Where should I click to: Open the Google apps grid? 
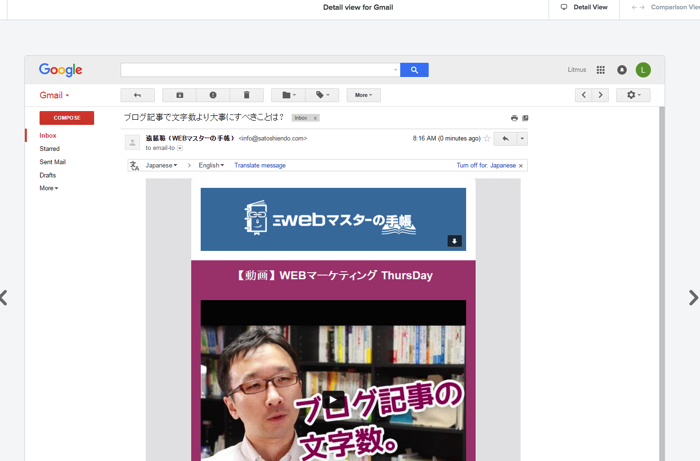[x=600, y=70]
